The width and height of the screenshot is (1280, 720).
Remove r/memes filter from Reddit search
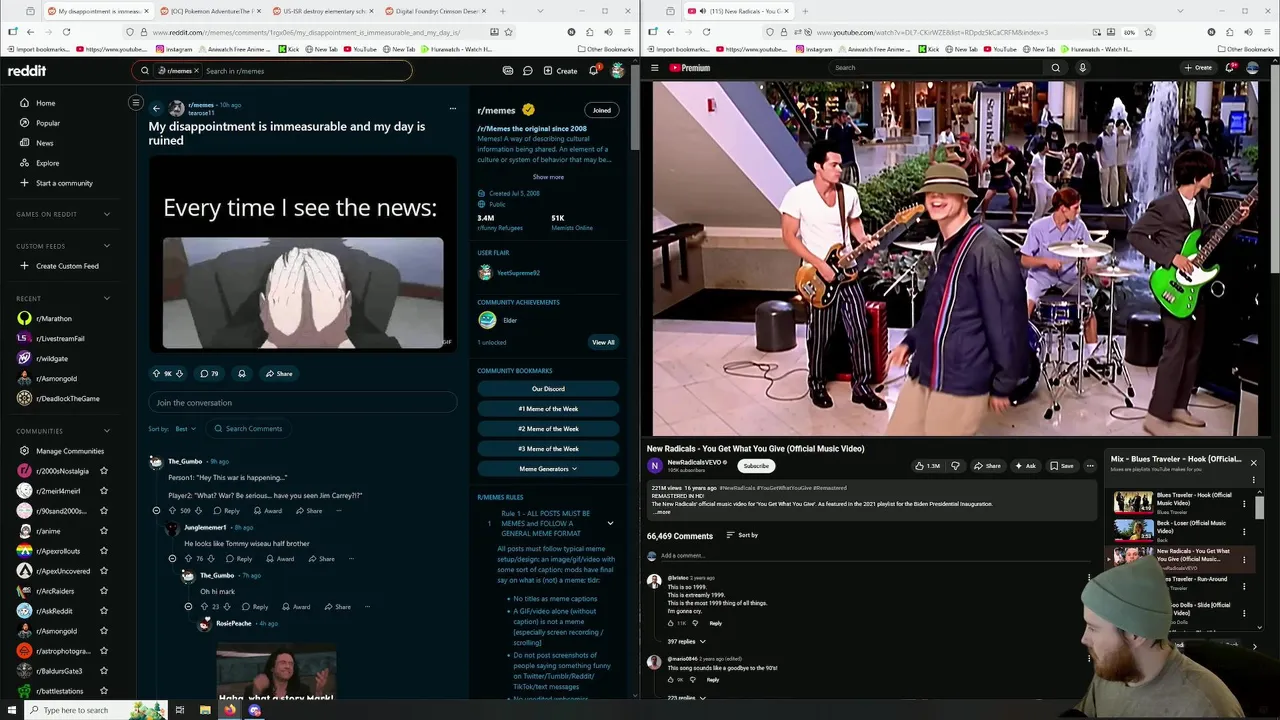(196, 71)
